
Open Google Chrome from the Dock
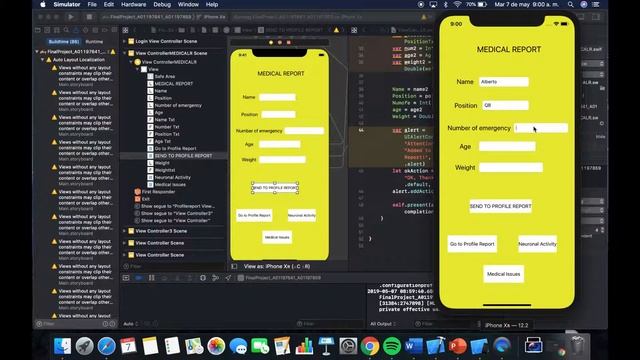pos(370,346)
